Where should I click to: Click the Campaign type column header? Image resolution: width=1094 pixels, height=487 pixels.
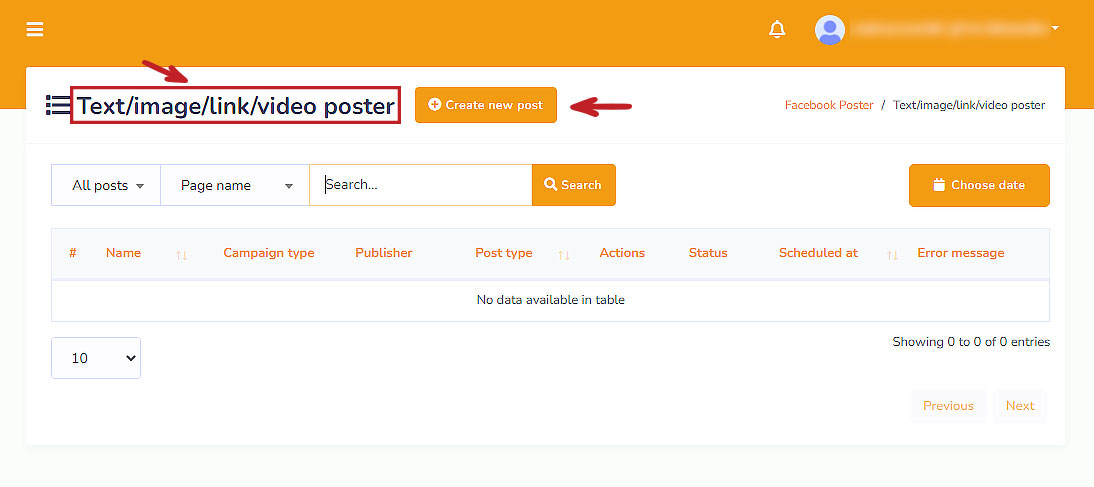[268, 253]
